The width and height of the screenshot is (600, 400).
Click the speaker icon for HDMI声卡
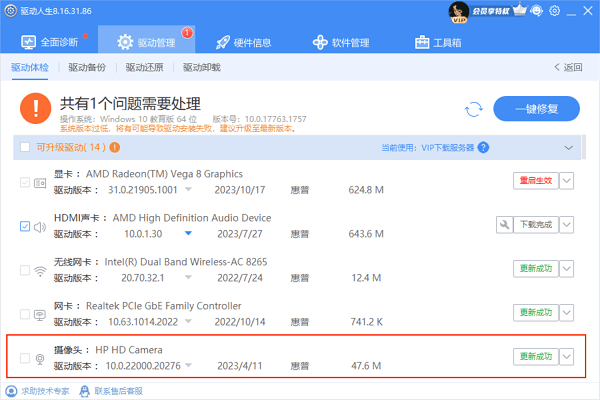tap(40, 227)
